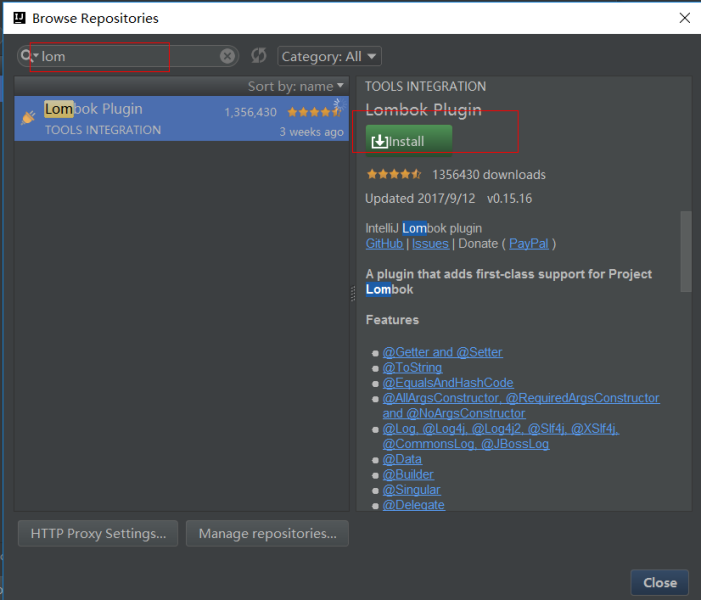Click '3 weeks ago' in plugin row
701x600 pixels.
click(x=312, y=132)
